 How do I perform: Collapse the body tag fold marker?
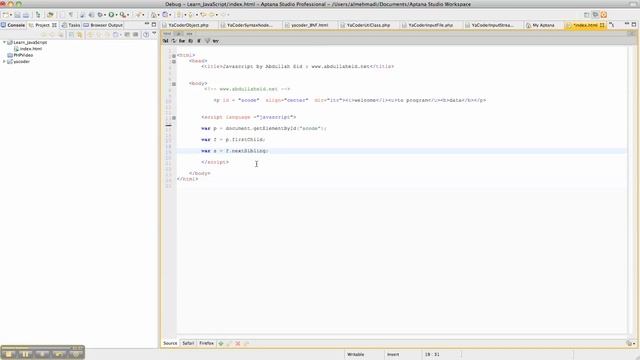click(x=174, y=84)
